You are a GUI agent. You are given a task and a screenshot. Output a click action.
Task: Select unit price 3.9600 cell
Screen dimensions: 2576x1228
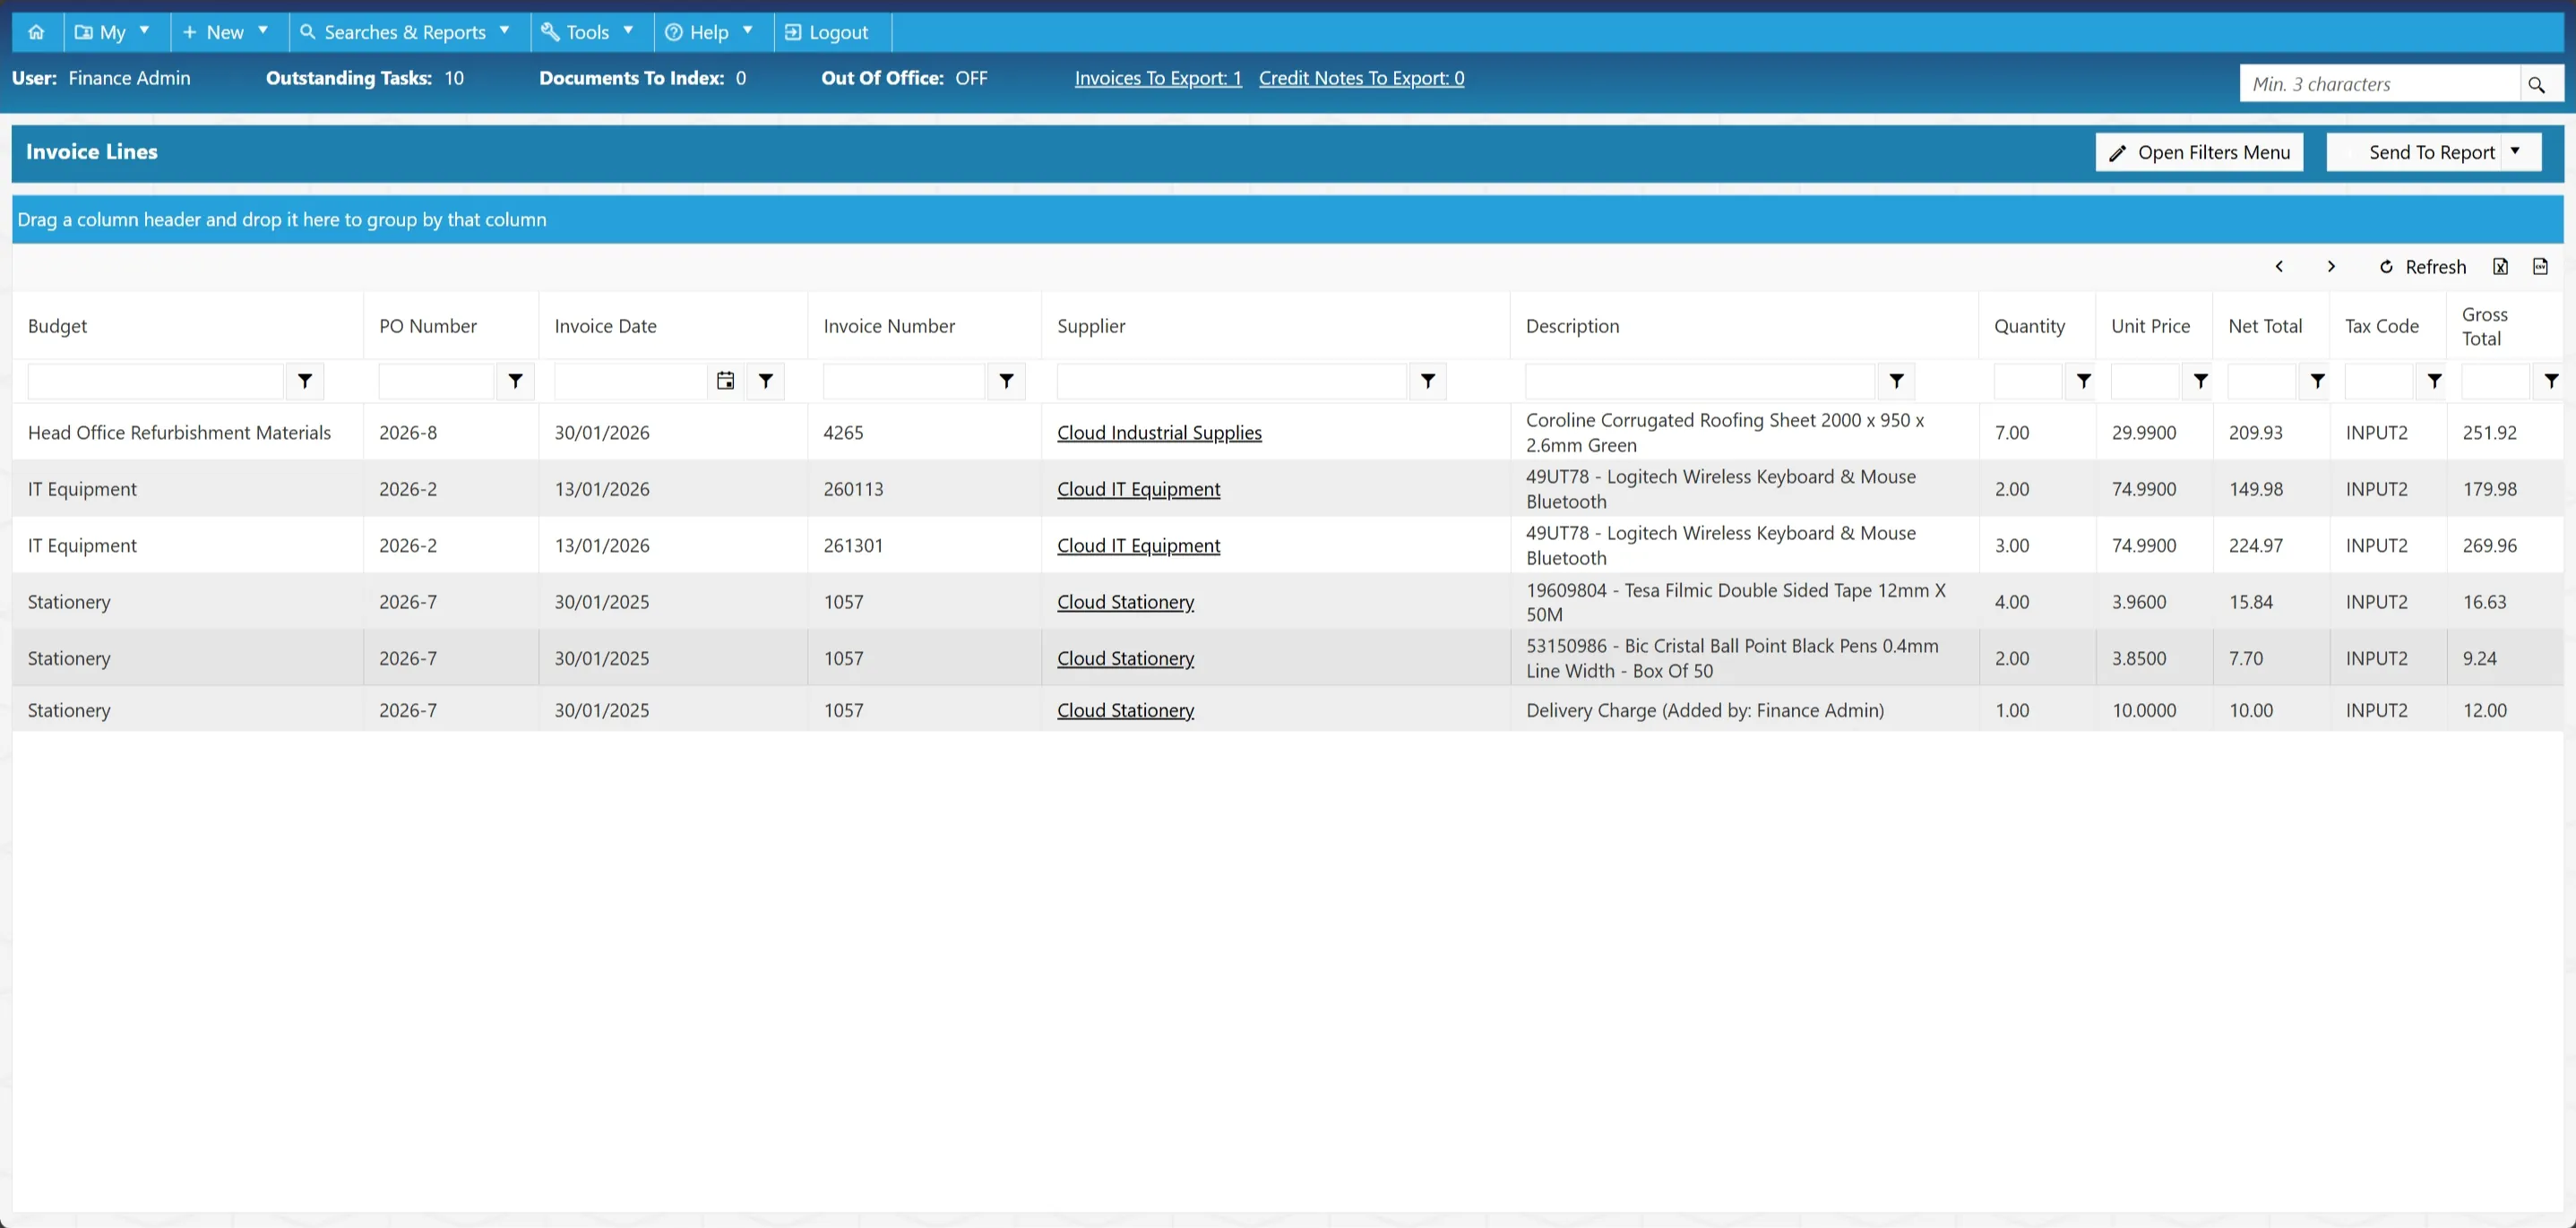pyautogui.click(x=2154, y=602)
